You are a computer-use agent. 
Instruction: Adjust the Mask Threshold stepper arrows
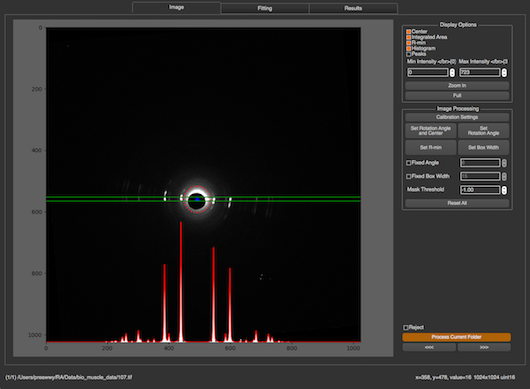[504, 190]
